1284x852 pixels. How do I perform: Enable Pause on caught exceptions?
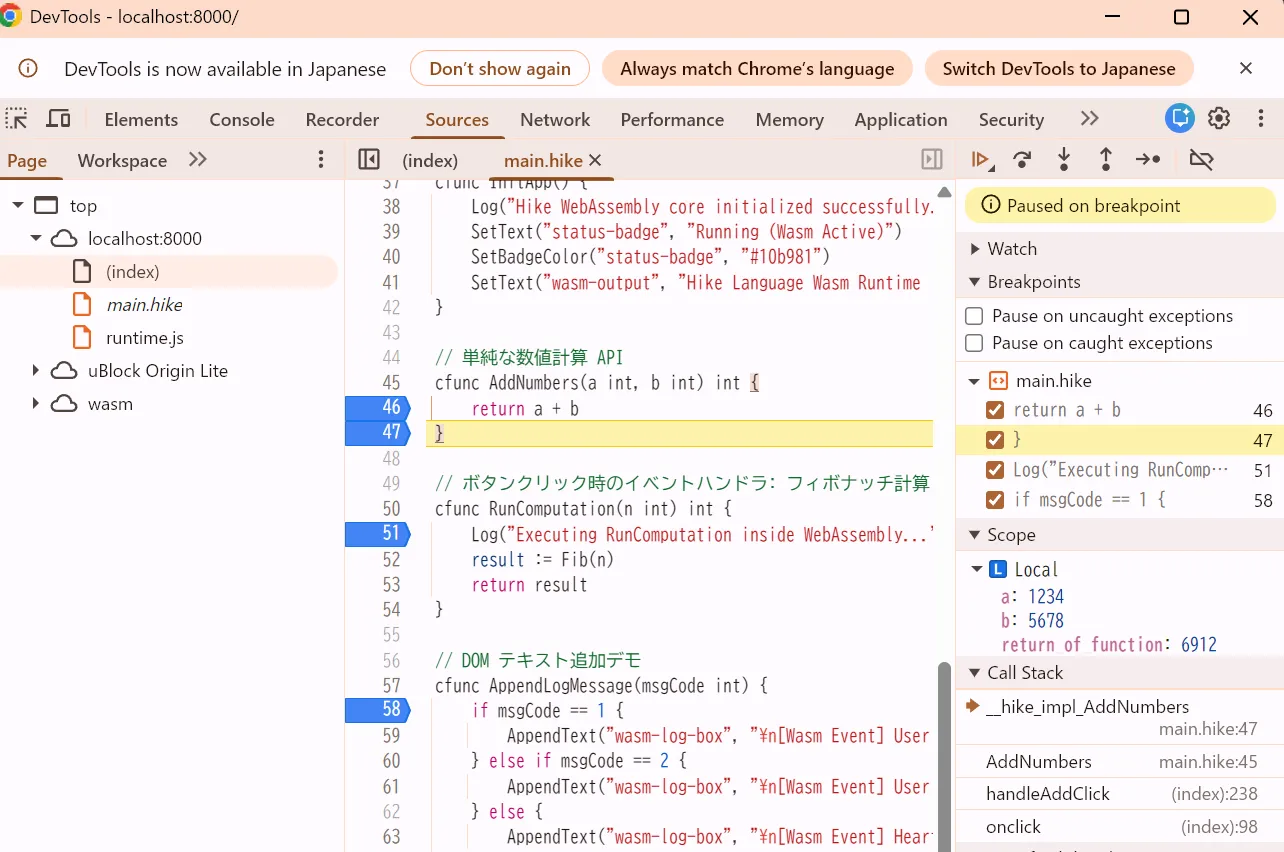[974, 343]
